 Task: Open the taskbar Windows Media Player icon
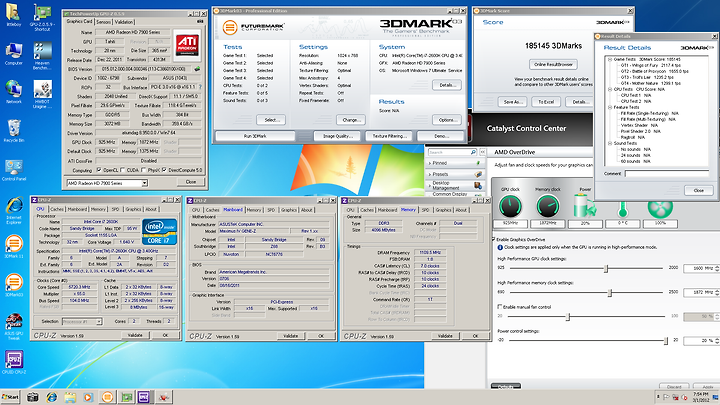pyautogui.click(x=88, y=397)
